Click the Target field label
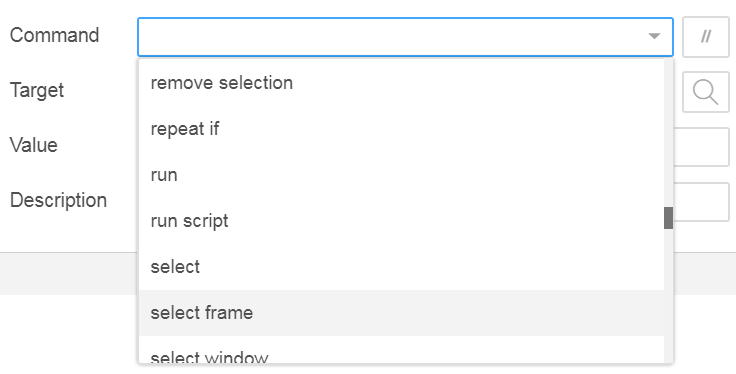 [37, 91]
